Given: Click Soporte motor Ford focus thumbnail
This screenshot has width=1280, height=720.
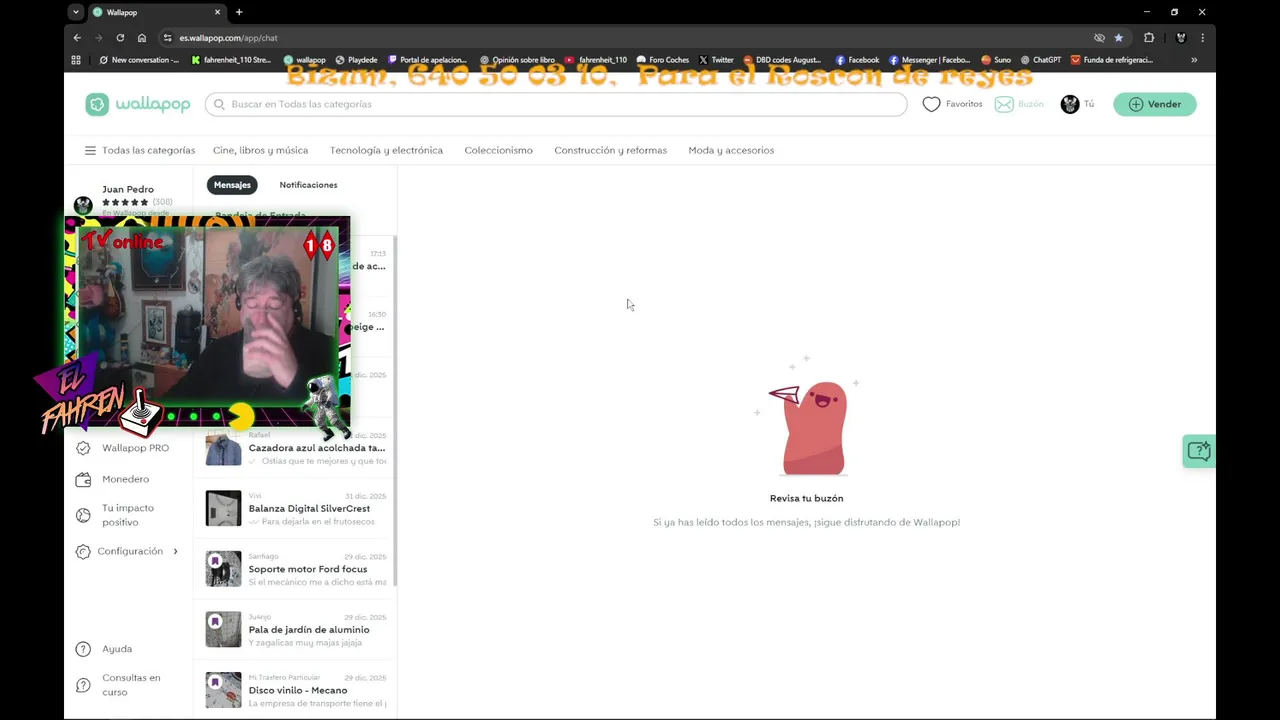Looking at the screenshot, I should click(x=223, y=569).
